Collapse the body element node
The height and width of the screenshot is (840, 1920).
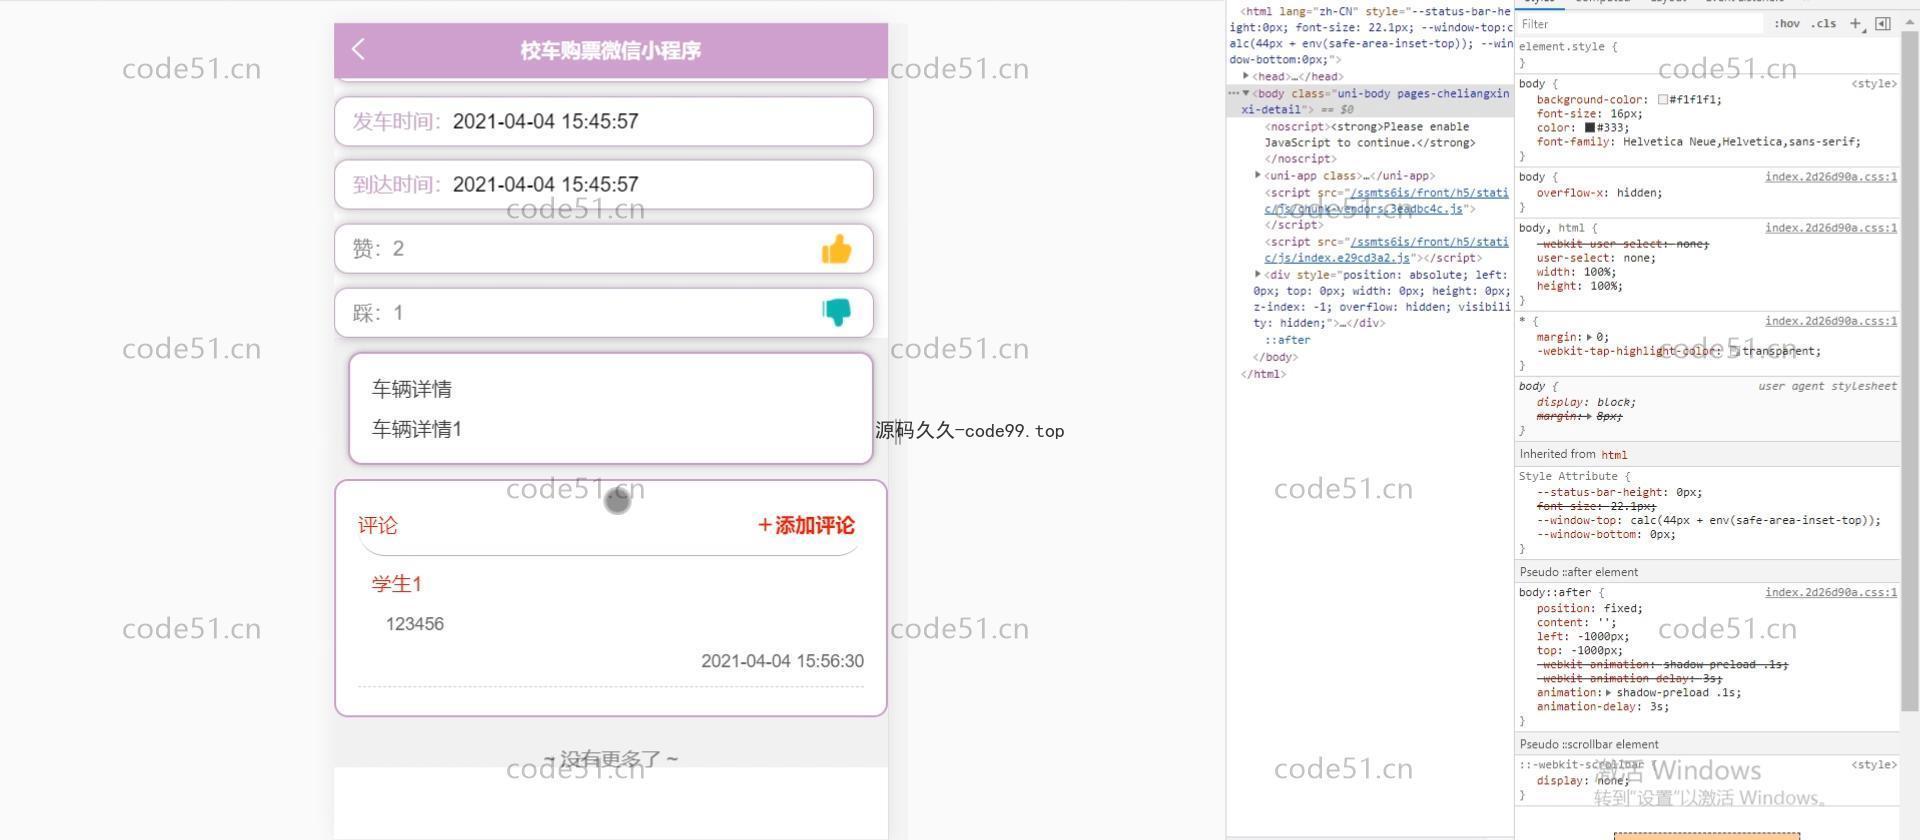[1246, 93]
